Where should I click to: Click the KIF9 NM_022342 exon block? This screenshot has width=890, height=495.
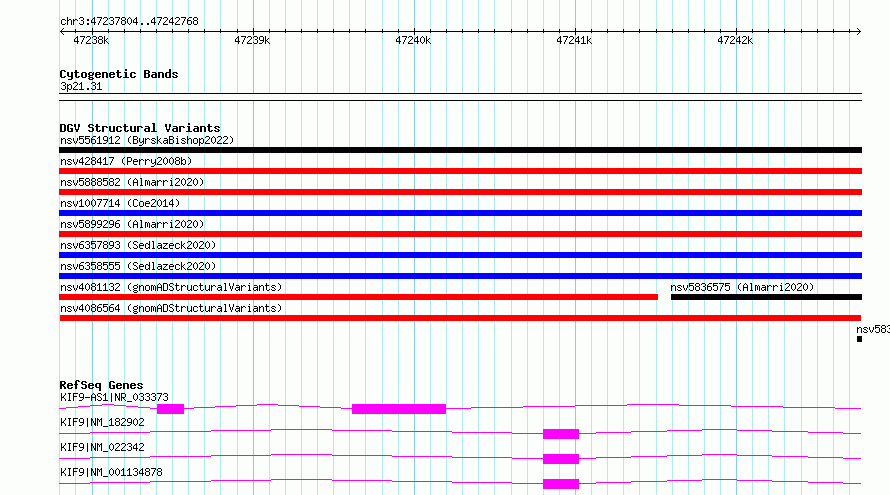pyautogui.click(x=561, y=459)
